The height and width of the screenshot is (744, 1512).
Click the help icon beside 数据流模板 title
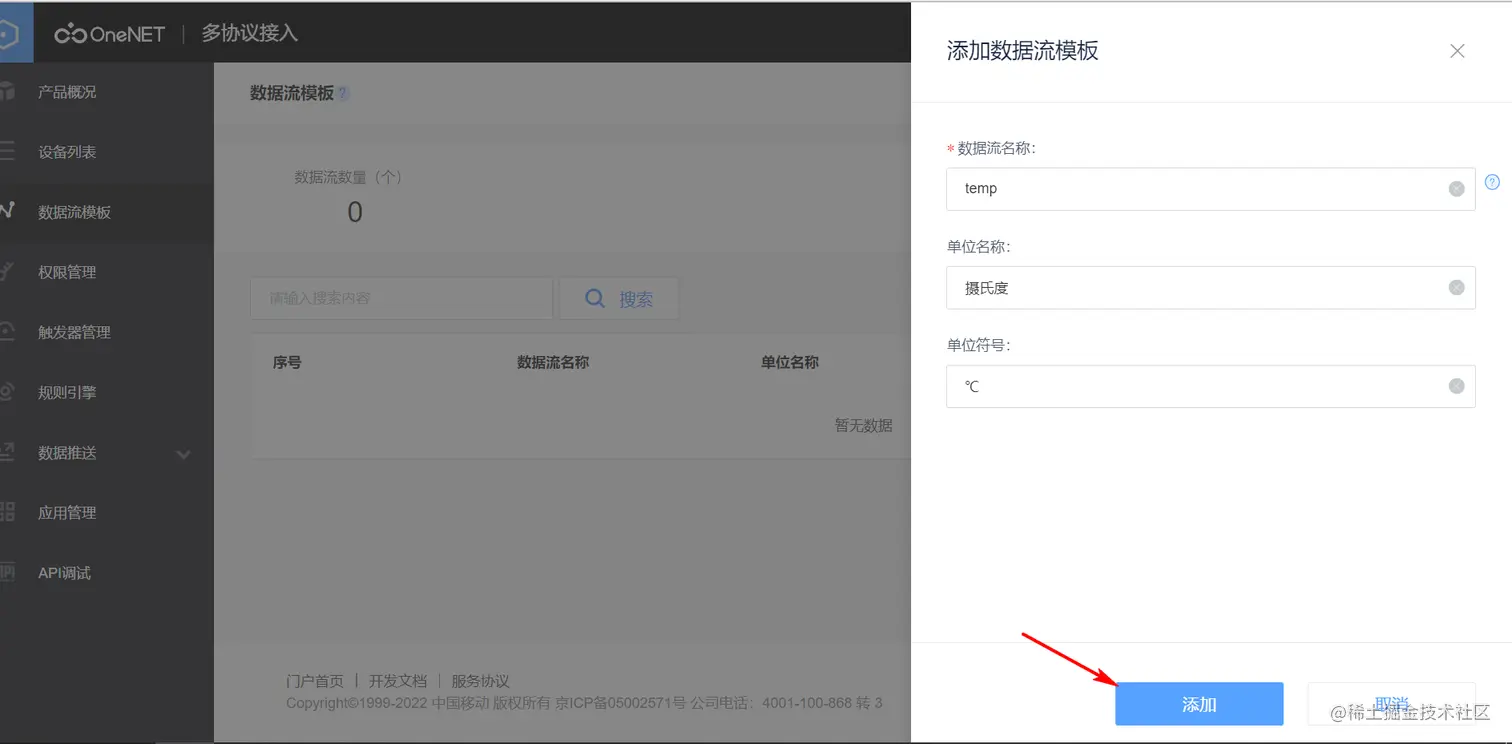coord(342,93)
